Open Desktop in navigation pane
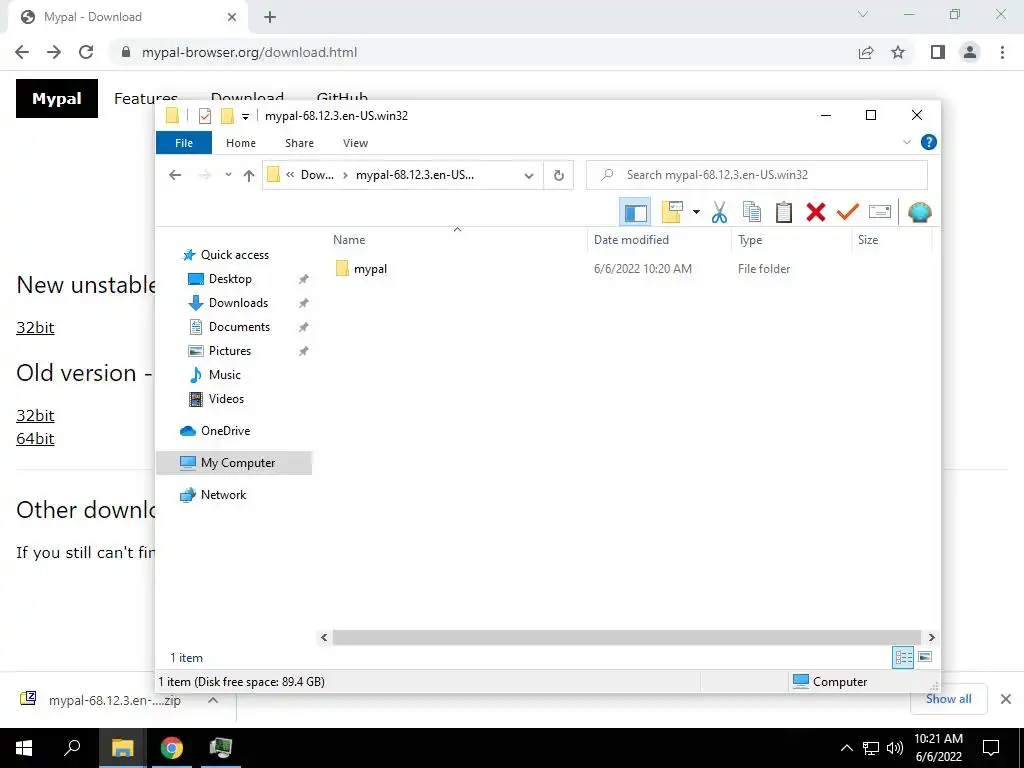 click(x=230, y=279)
